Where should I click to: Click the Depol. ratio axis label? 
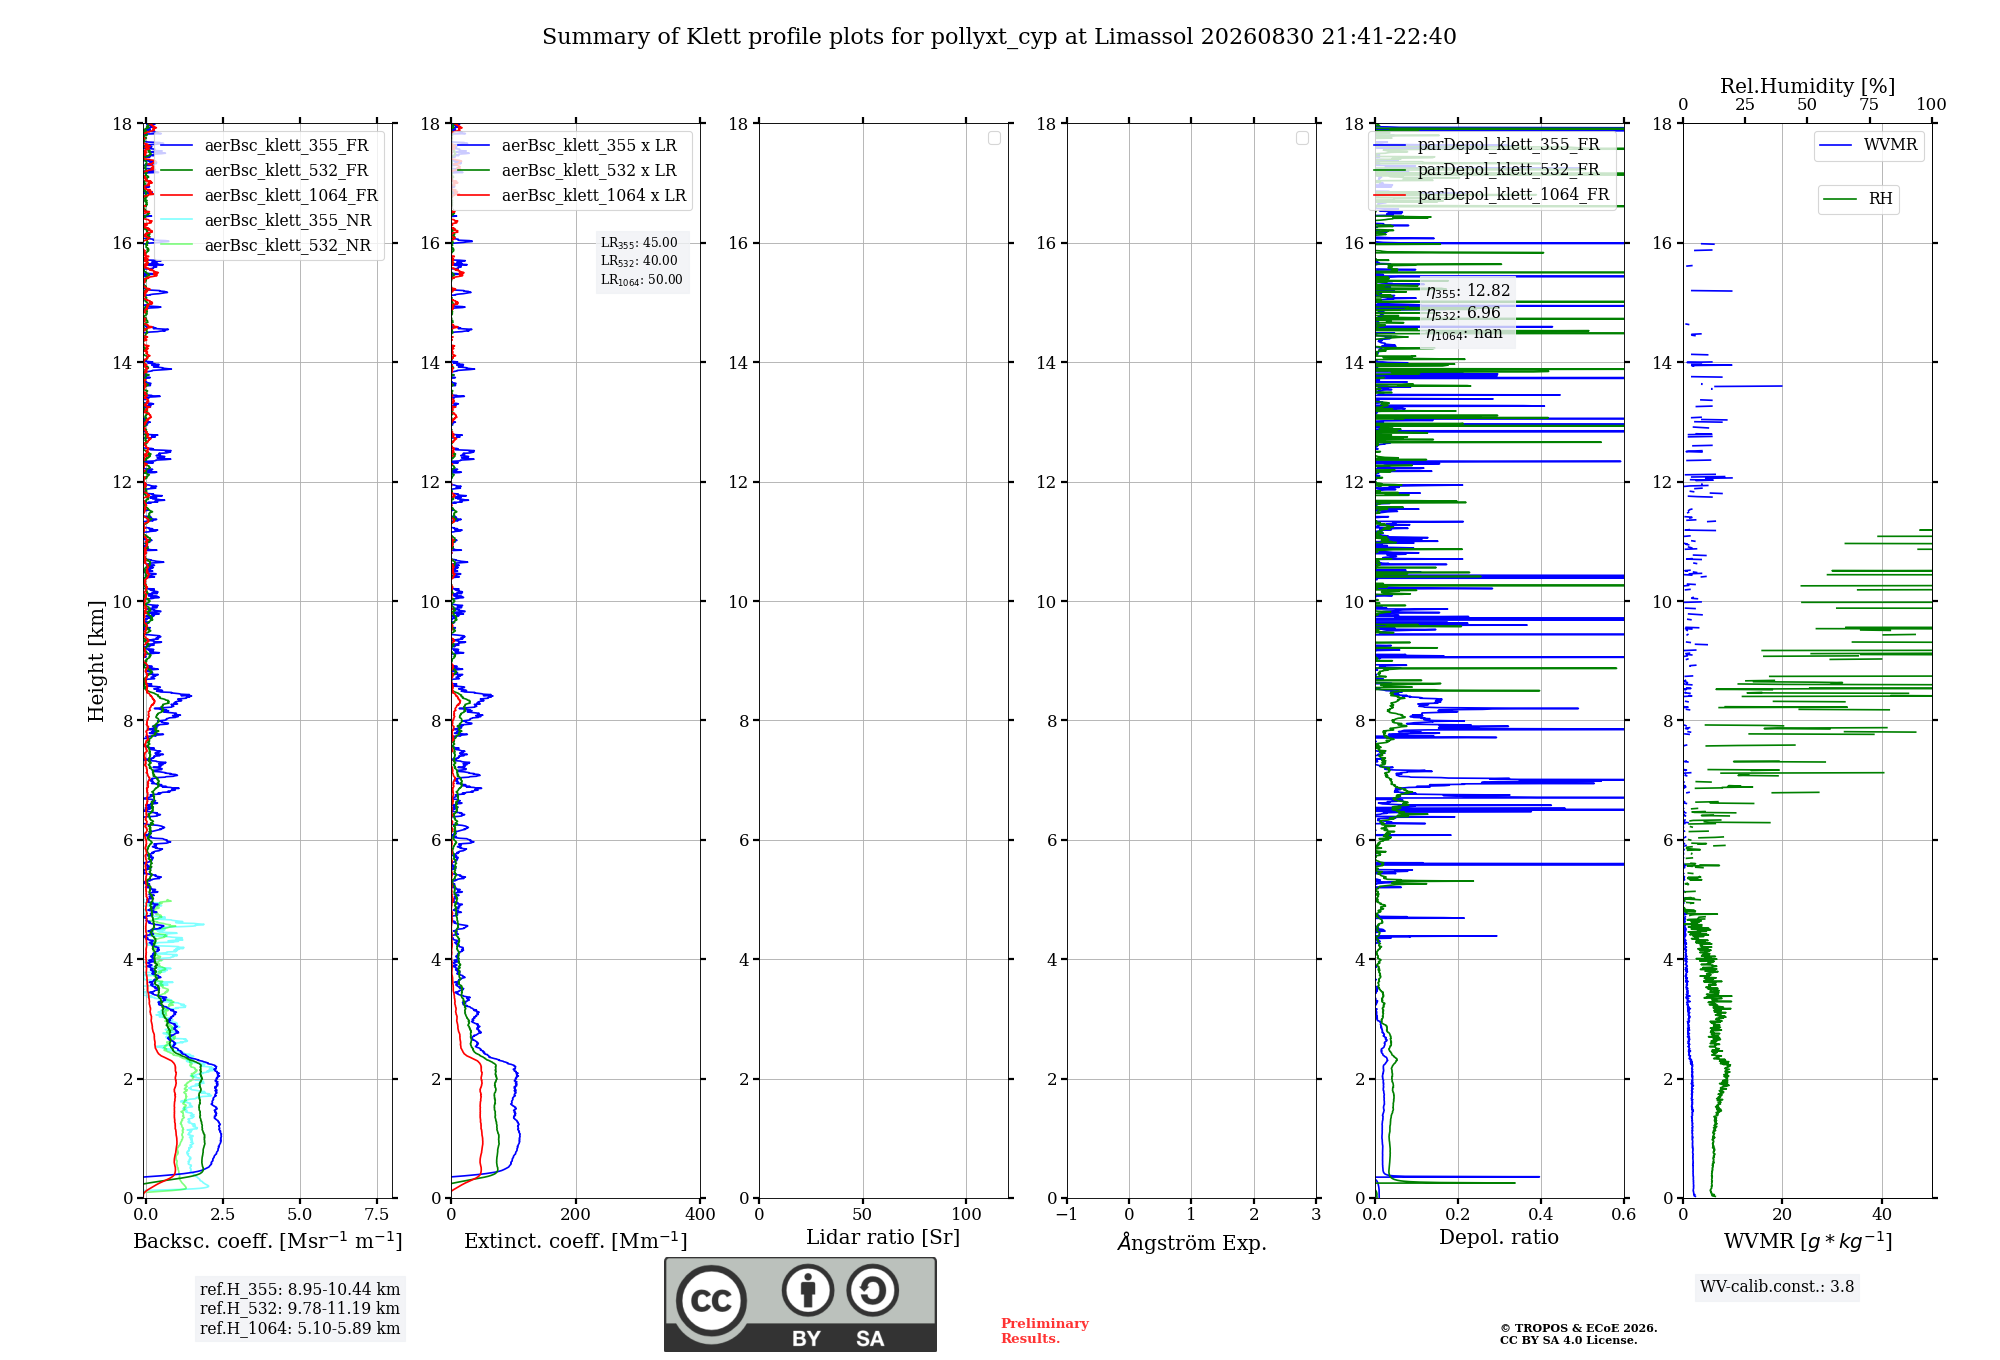pos(1499,1238)
